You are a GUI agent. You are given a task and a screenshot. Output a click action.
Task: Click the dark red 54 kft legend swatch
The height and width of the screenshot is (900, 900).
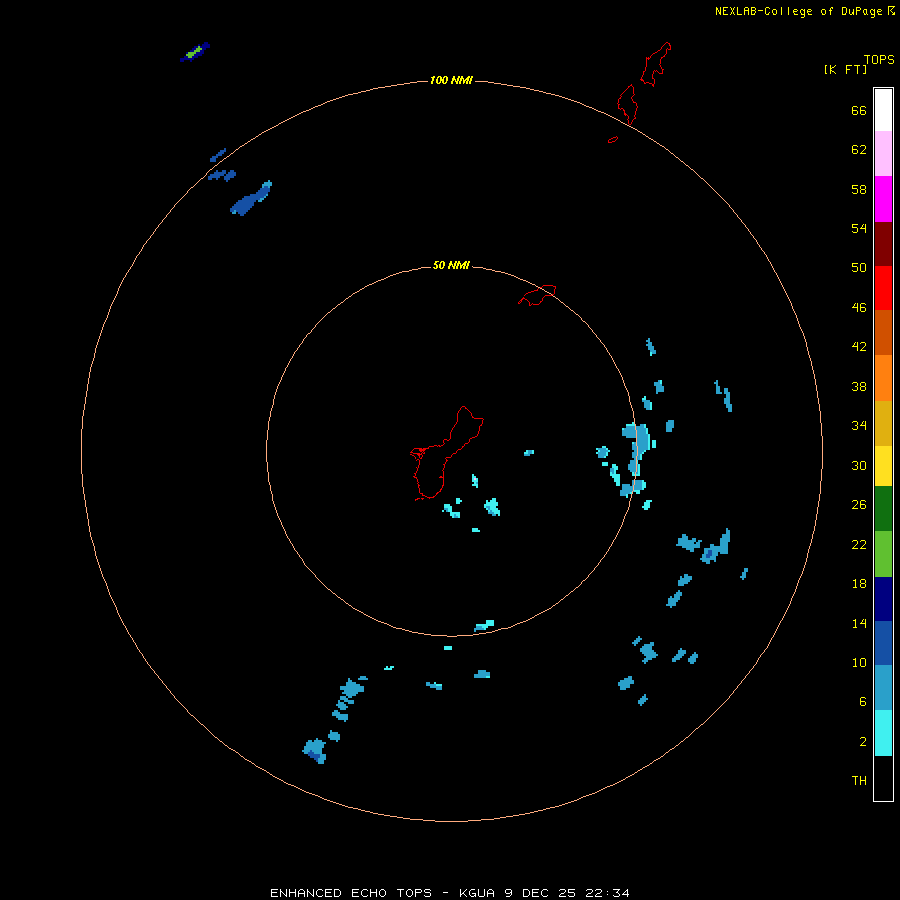coord(883,244)
